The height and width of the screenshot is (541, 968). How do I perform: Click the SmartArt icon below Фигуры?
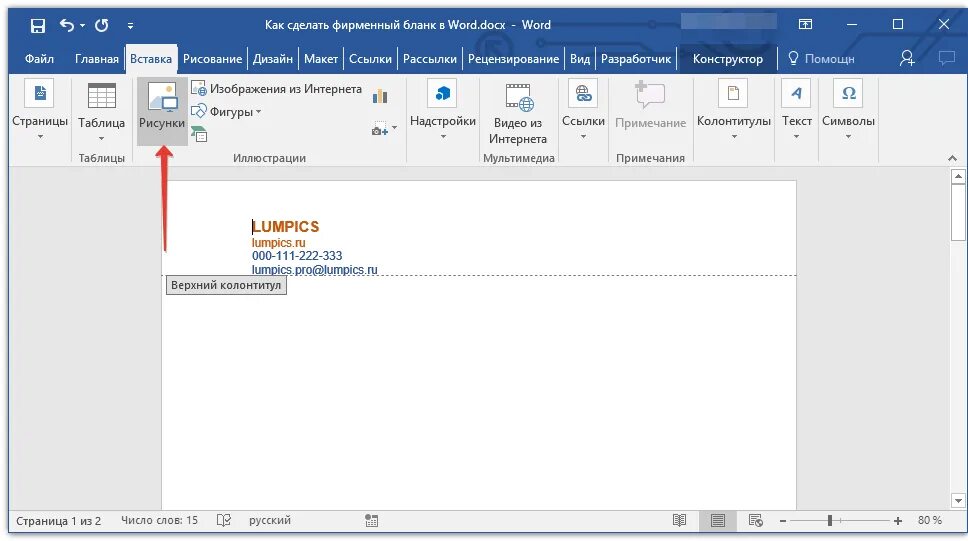tap(199, 133)
